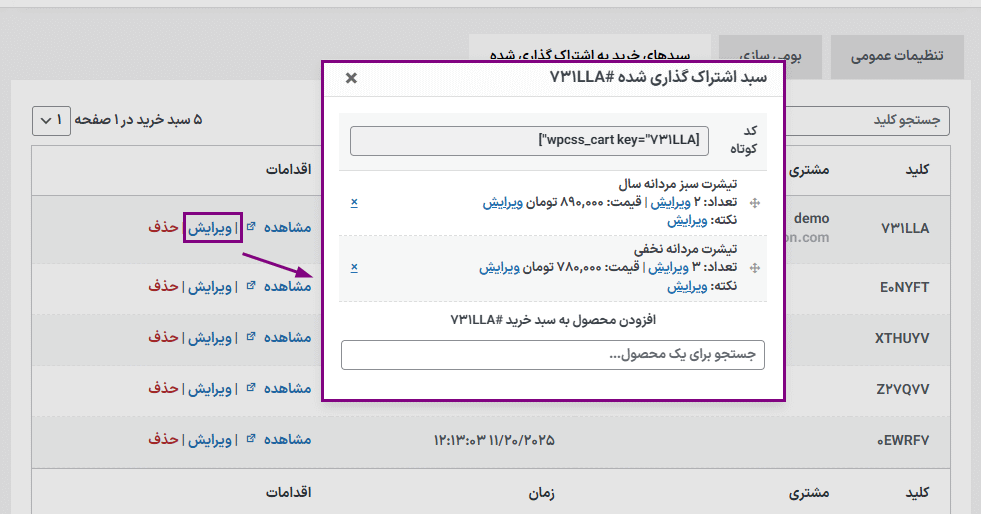Grab drag handle of تیشرت سبز مردانه سال
Screen dimensions: 981x514
click(x=755, y=203)
